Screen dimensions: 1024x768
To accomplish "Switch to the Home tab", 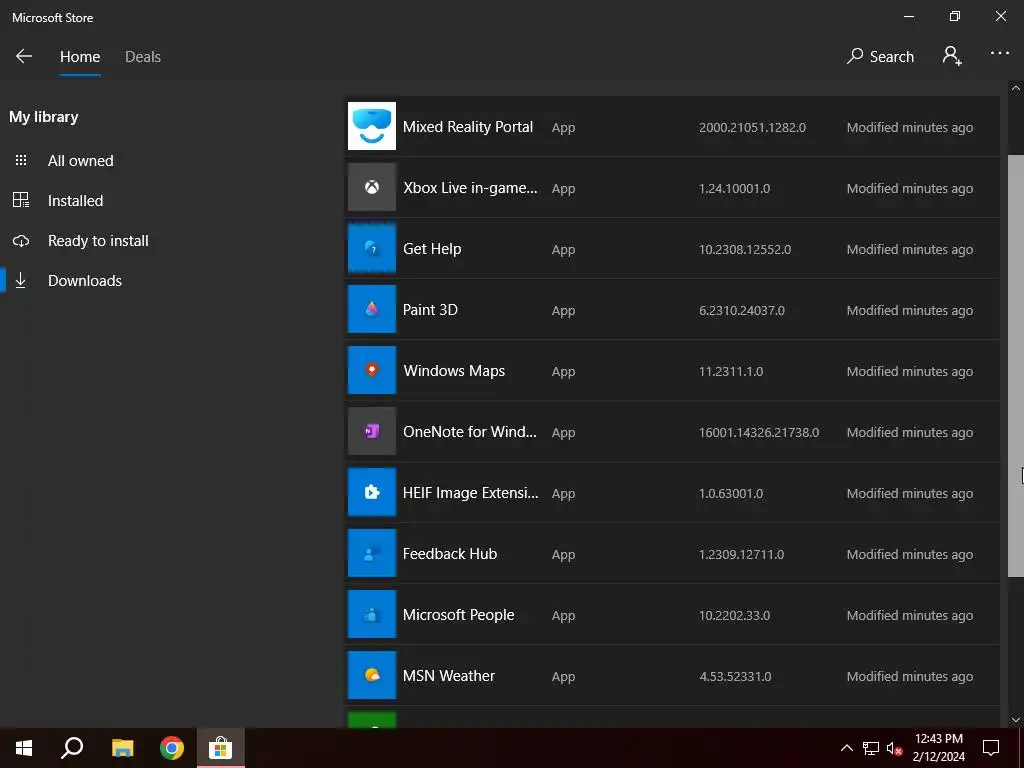I will click(x=80, y=57).
